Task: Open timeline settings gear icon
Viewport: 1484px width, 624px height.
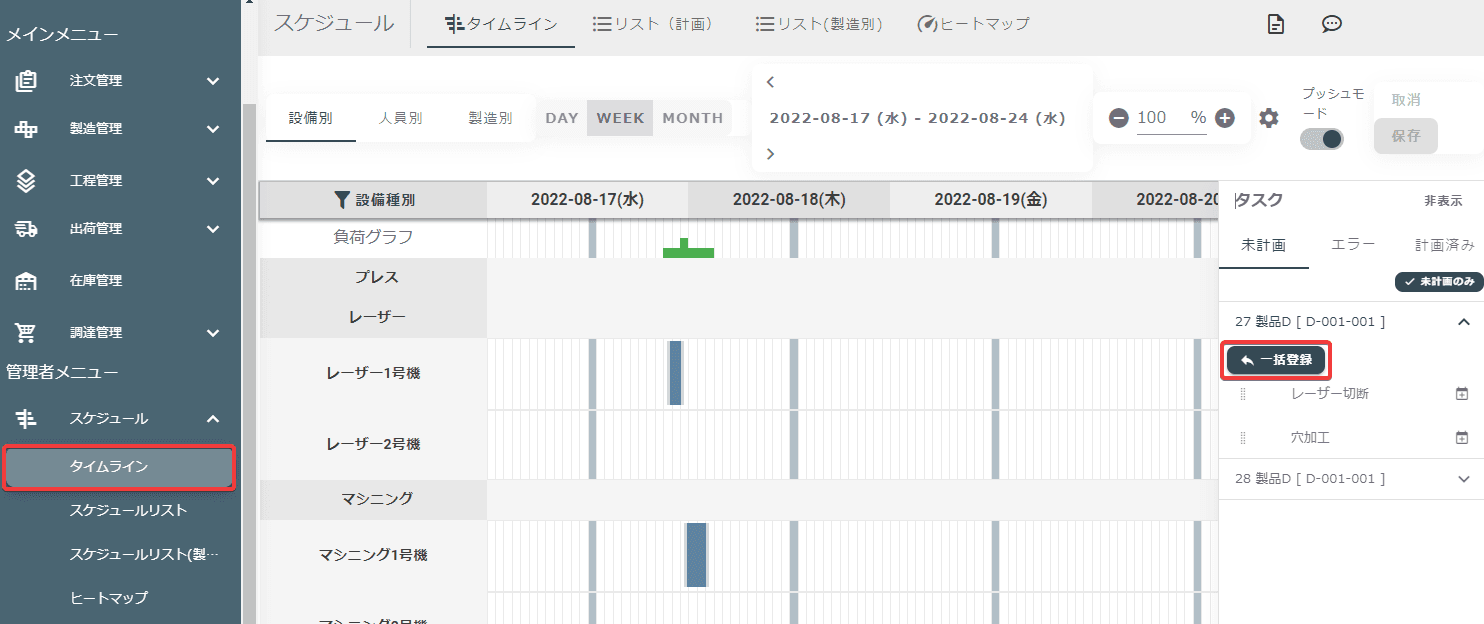Action: [x=1269, y=118]
